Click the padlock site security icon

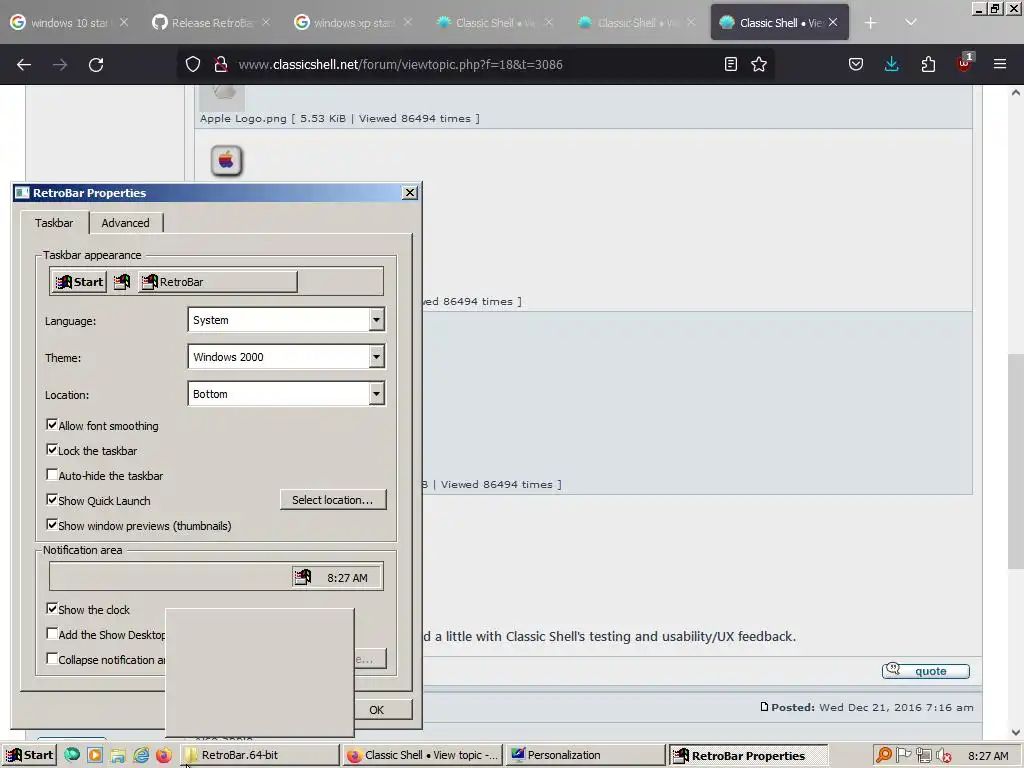pyautogui.click(x=221, y=64)
